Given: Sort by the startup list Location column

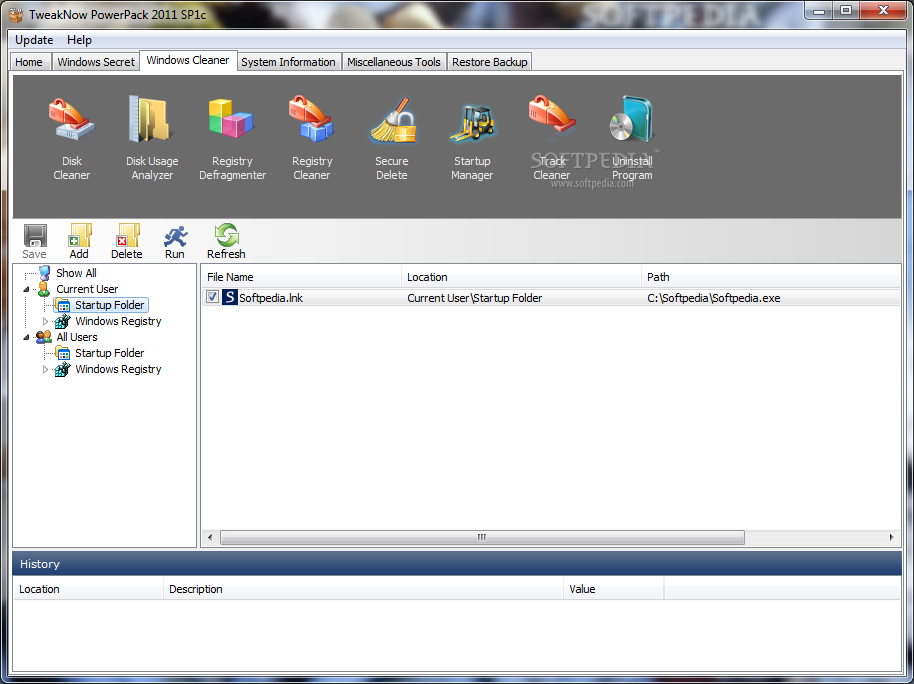Looking at the screenshot, I should pyautogui.click(x=521, y=277).
